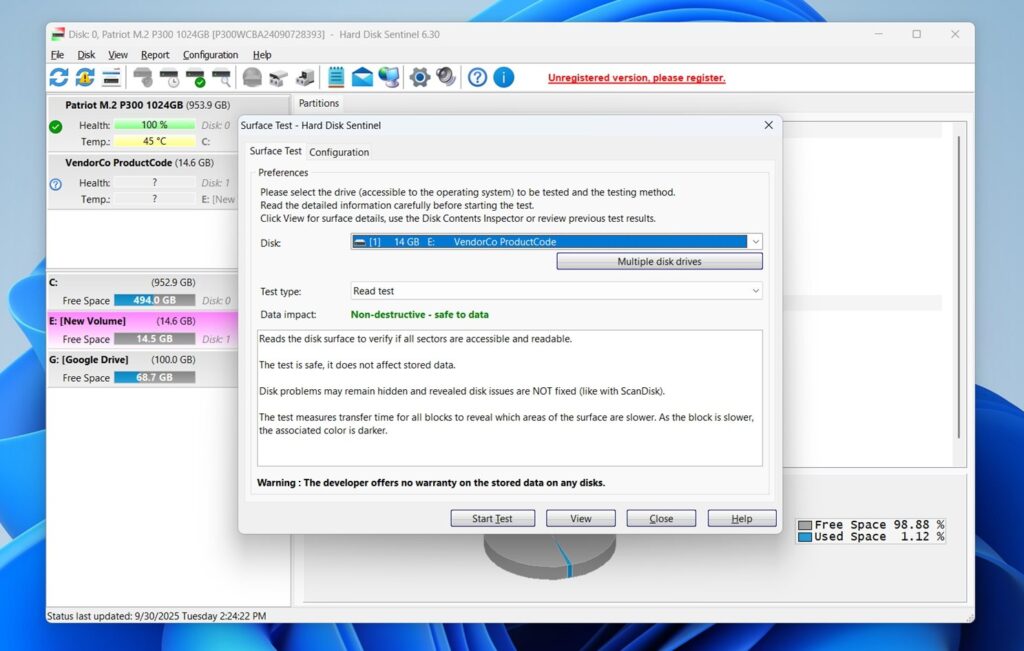Image resolution: width=1024 pixels, height=651 pixels.
Task: Switch to the Configuration tab in Surface Test
Action: 339,151
